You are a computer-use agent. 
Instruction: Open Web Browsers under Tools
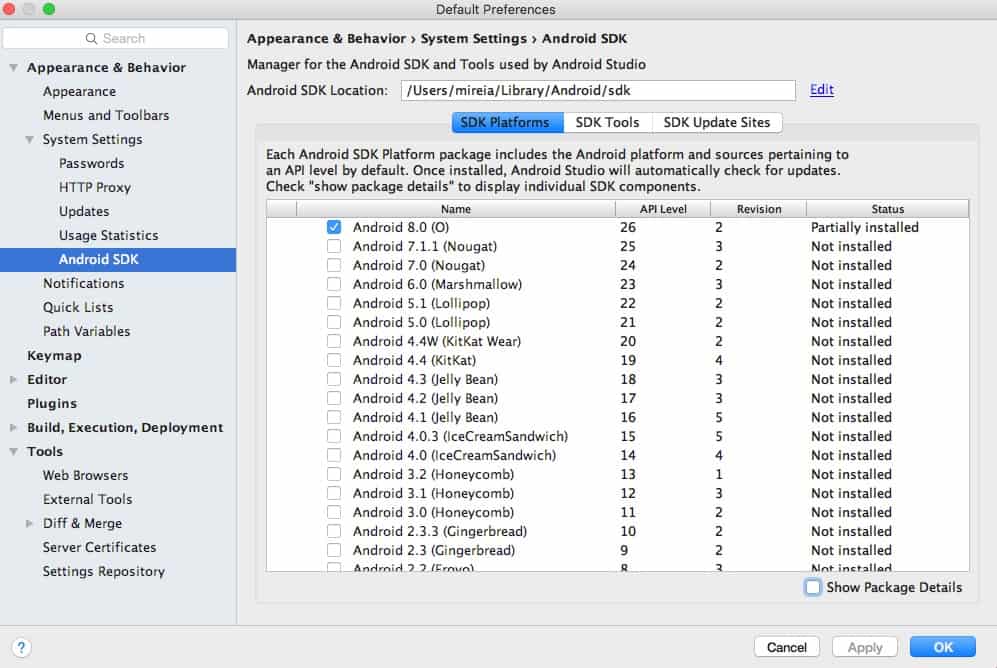tap(85, 475)
